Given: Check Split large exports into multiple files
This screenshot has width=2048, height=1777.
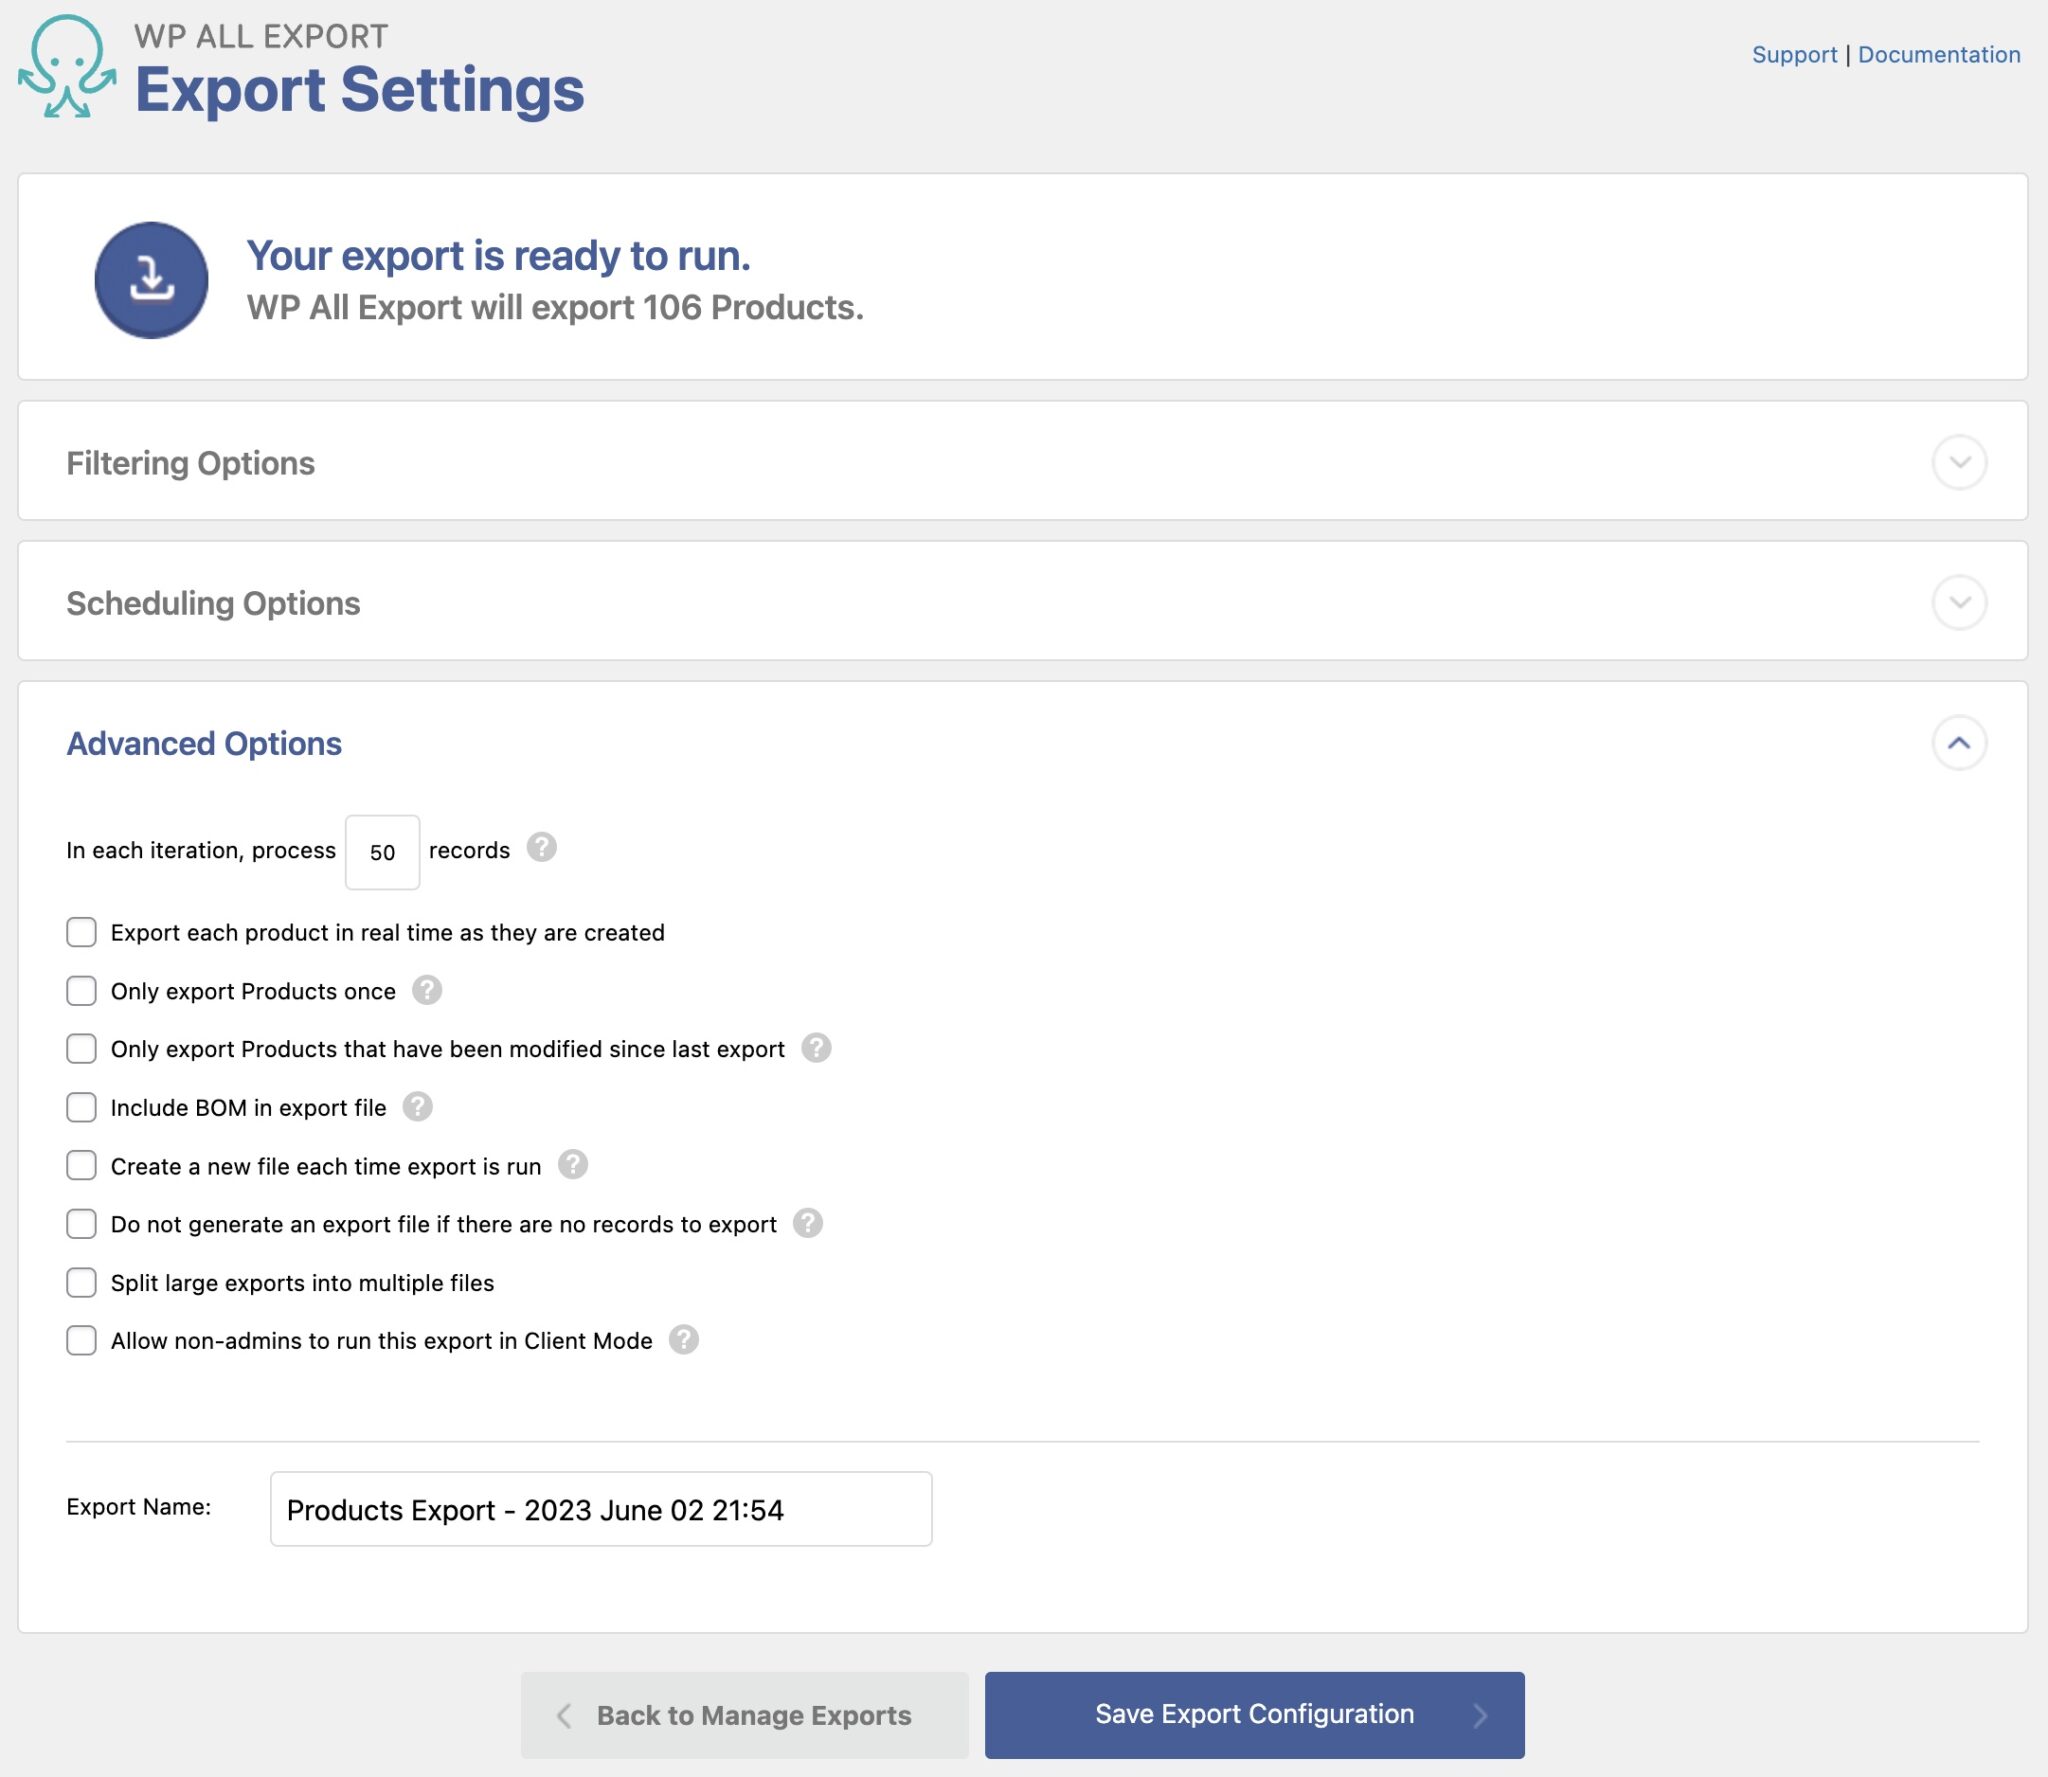Looking at the screenshot, I should point(81,1282).
